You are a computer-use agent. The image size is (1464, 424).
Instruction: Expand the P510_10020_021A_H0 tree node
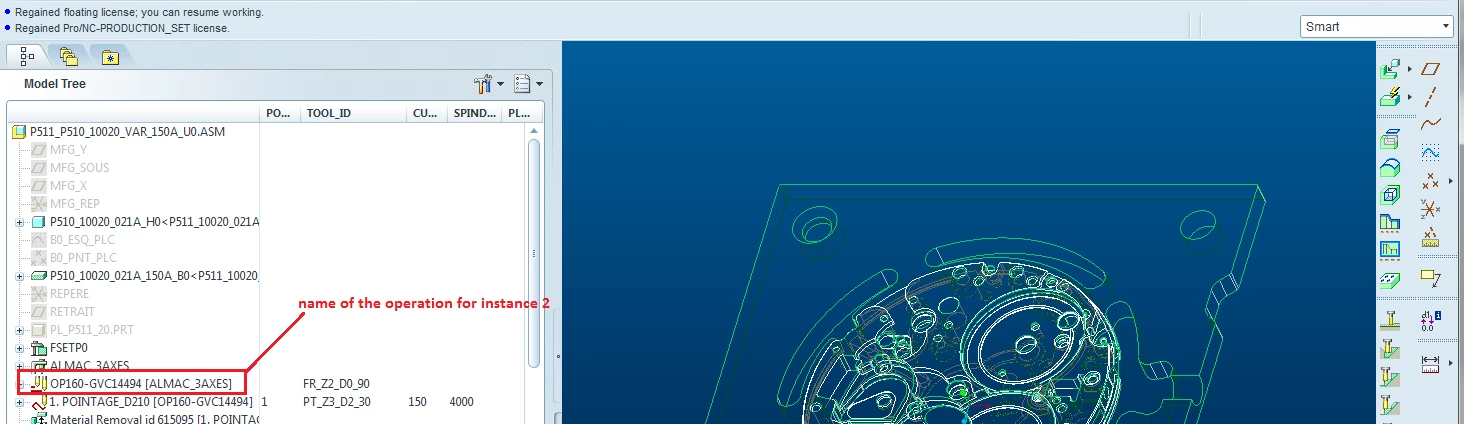19,221
